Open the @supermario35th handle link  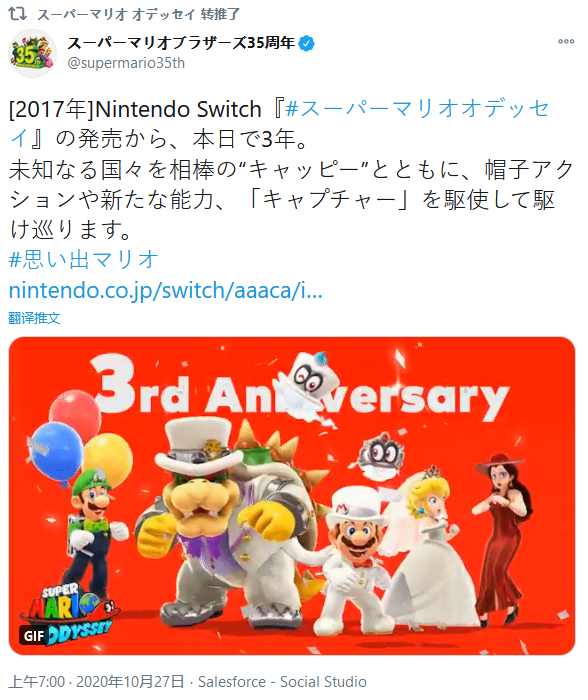[126, 63]
